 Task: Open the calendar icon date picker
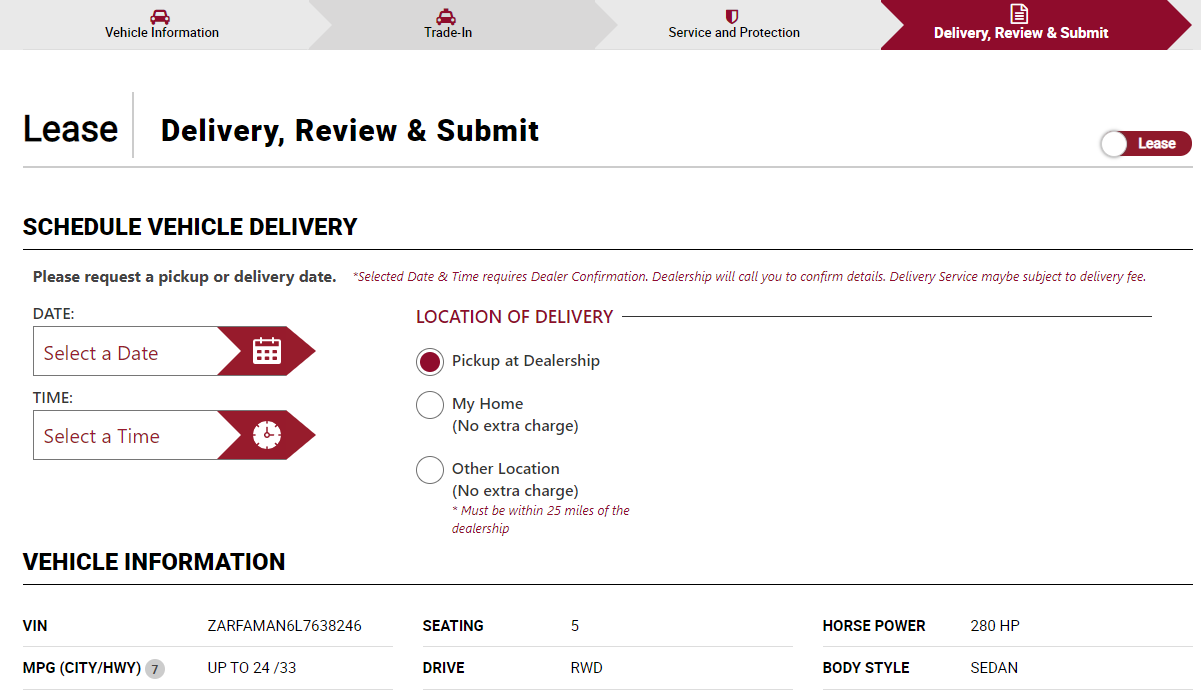point(267,351)
